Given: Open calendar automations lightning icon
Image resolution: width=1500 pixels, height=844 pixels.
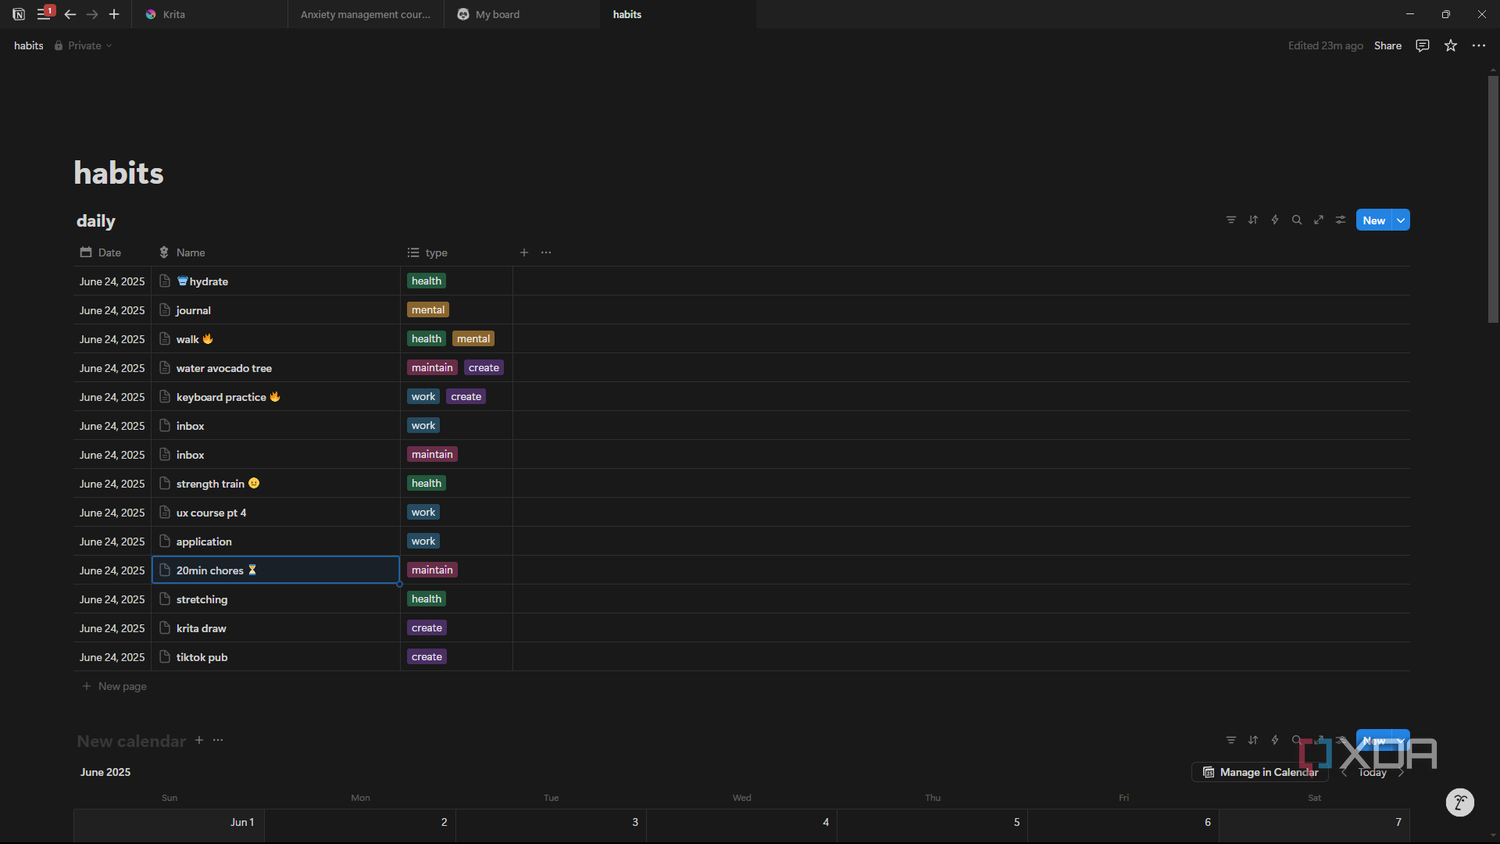Looking at the screenshot, I should (x=1275, y=740).
